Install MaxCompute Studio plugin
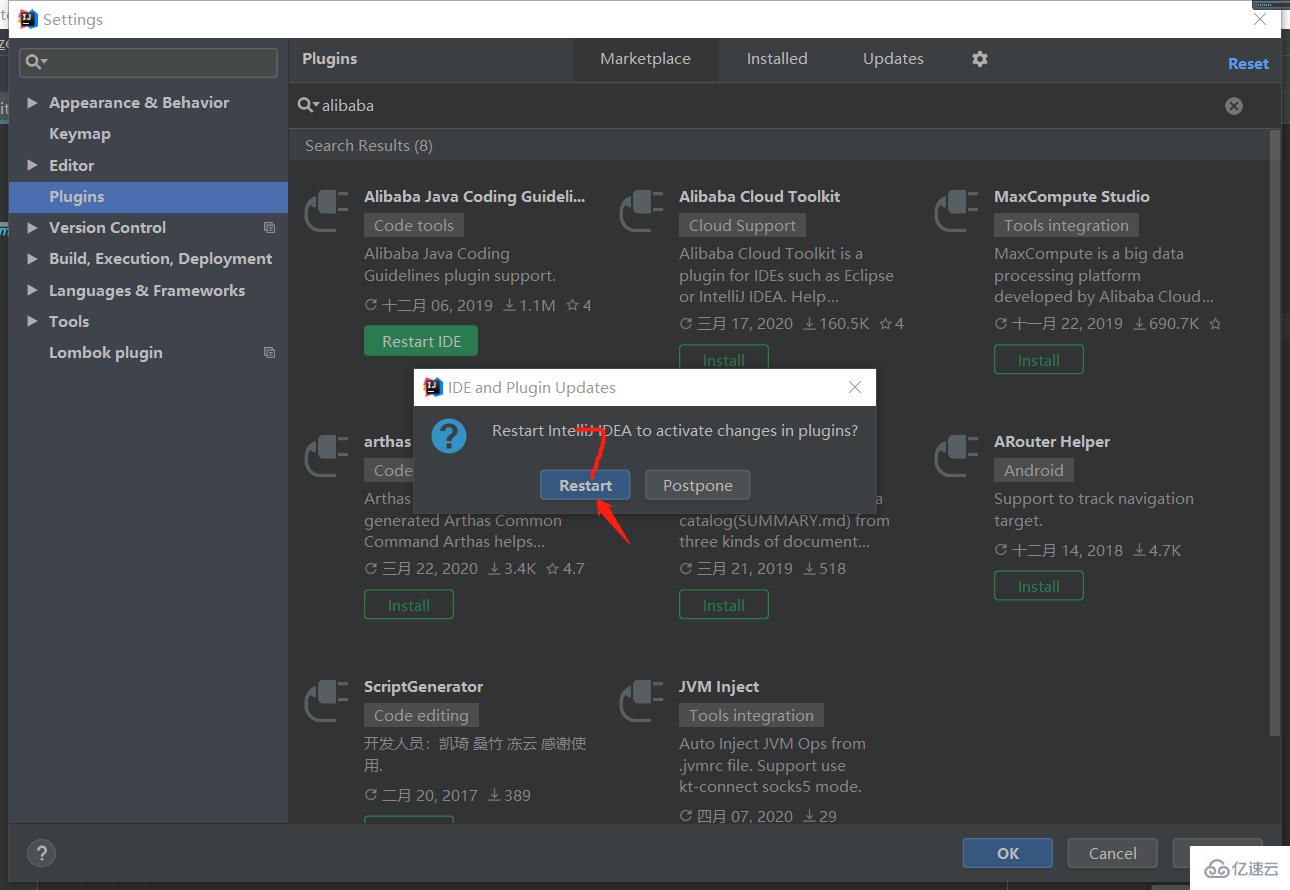The height and width of the screenshot is (890, 1290). pyautogui.click(x=1039, y=360)
